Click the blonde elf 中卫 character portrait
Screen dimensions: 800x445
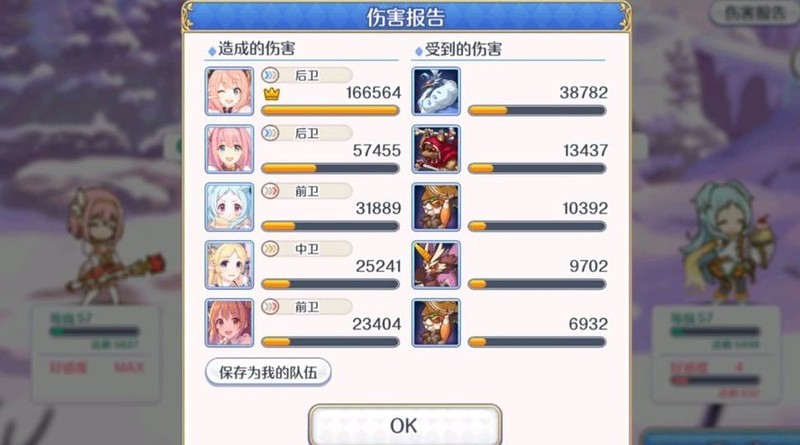point(229,265)
